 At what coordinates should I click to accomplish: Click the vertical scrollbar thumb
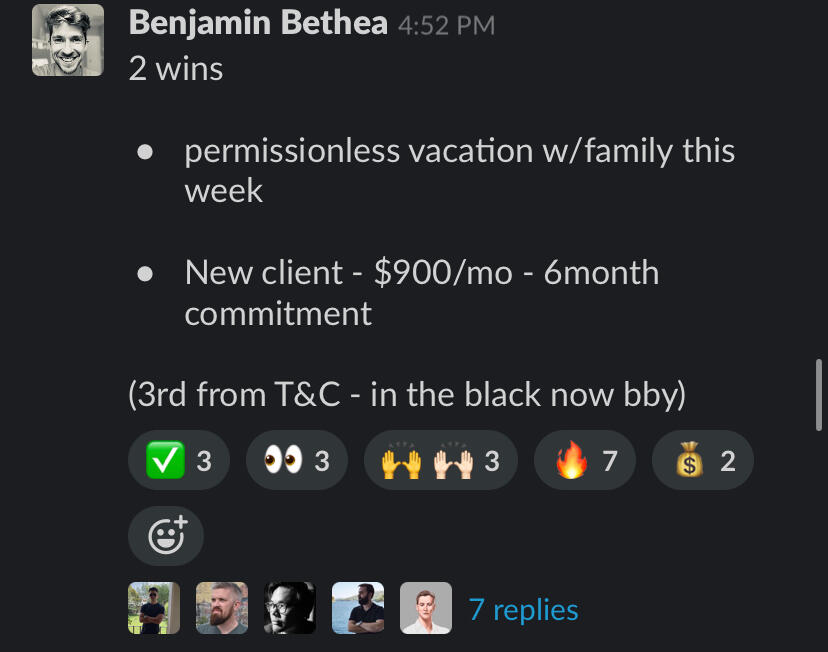pos(819,395)
